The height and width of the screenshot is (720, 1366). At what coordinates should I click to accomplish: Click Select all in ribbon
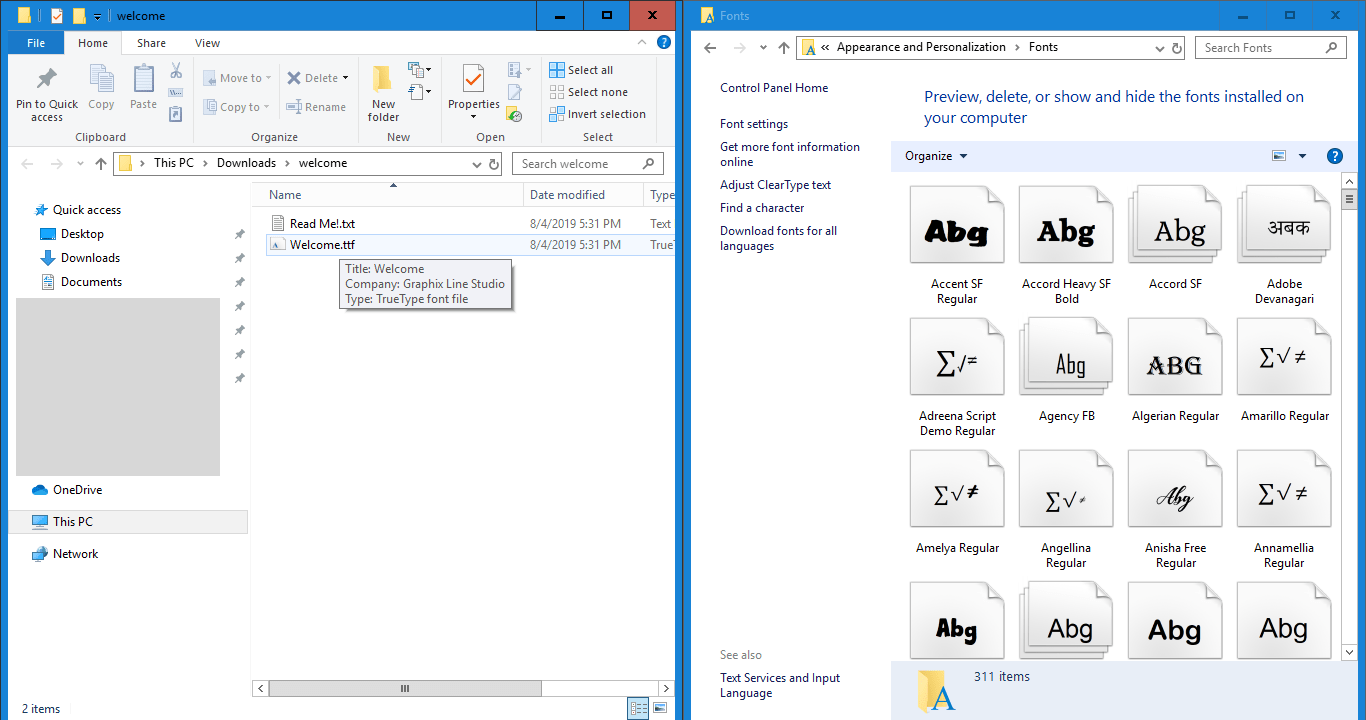click(581, 70)
